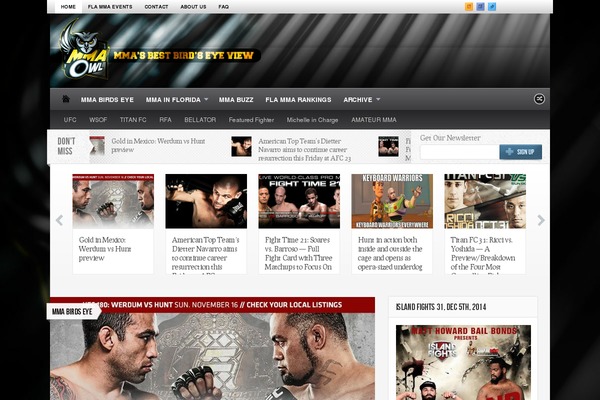Open Fight Time 21: Soares vs. Barroso title
The height and width of the screenshot is (400, 600).
click(x=298, y=253)
